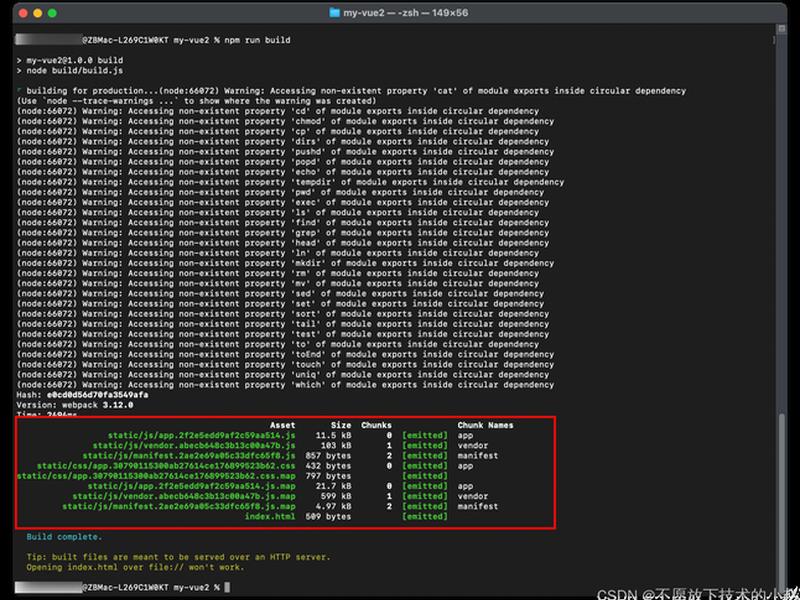This screenshot has width=800, height=600.
Task: Click the asset path 'static/css/app...62.css'
Action: click(166, 466)
